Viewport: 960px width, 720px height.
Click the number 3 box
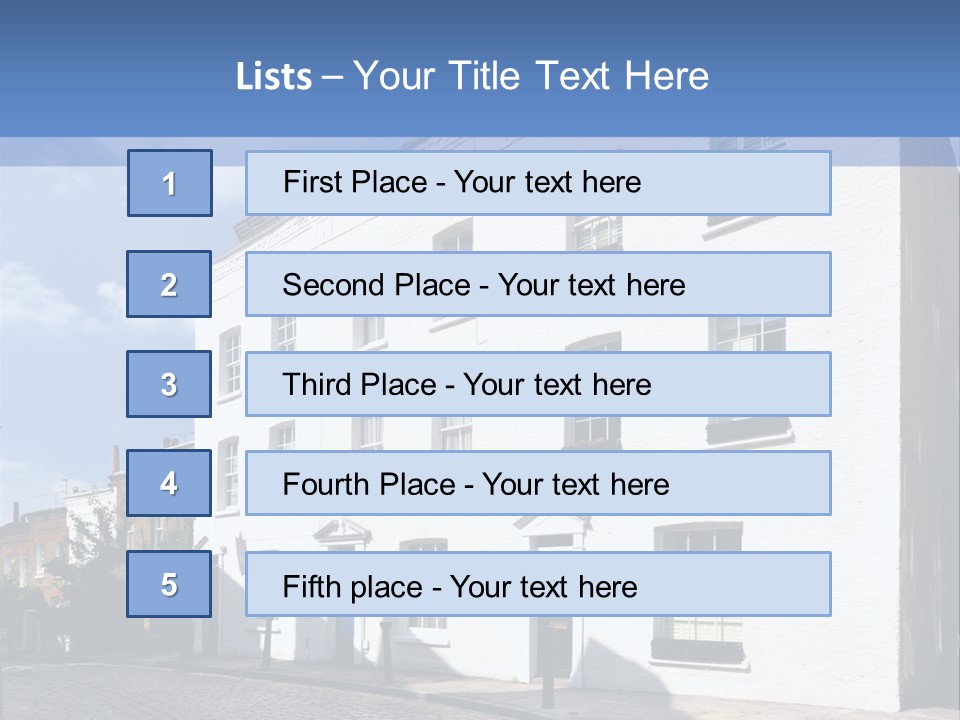[169, 384]
